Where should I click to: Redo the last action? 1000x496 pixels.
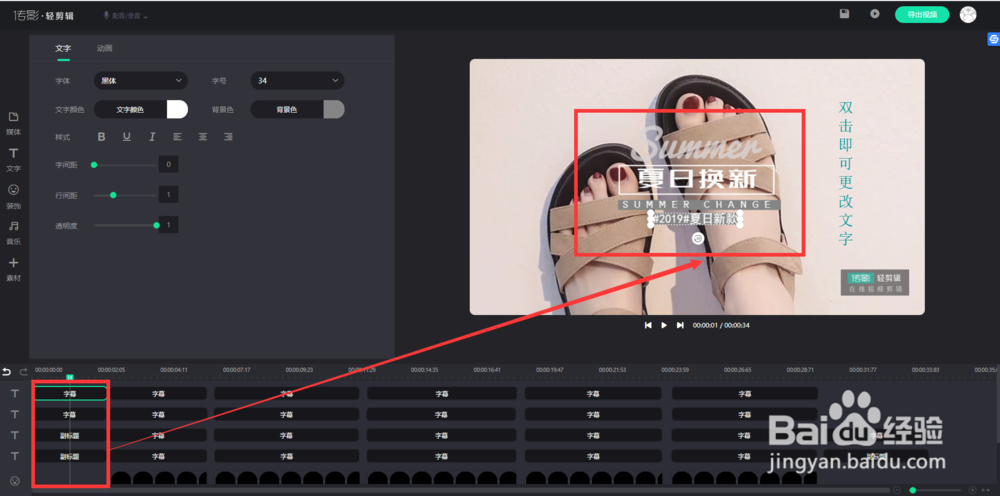point(24,372)
